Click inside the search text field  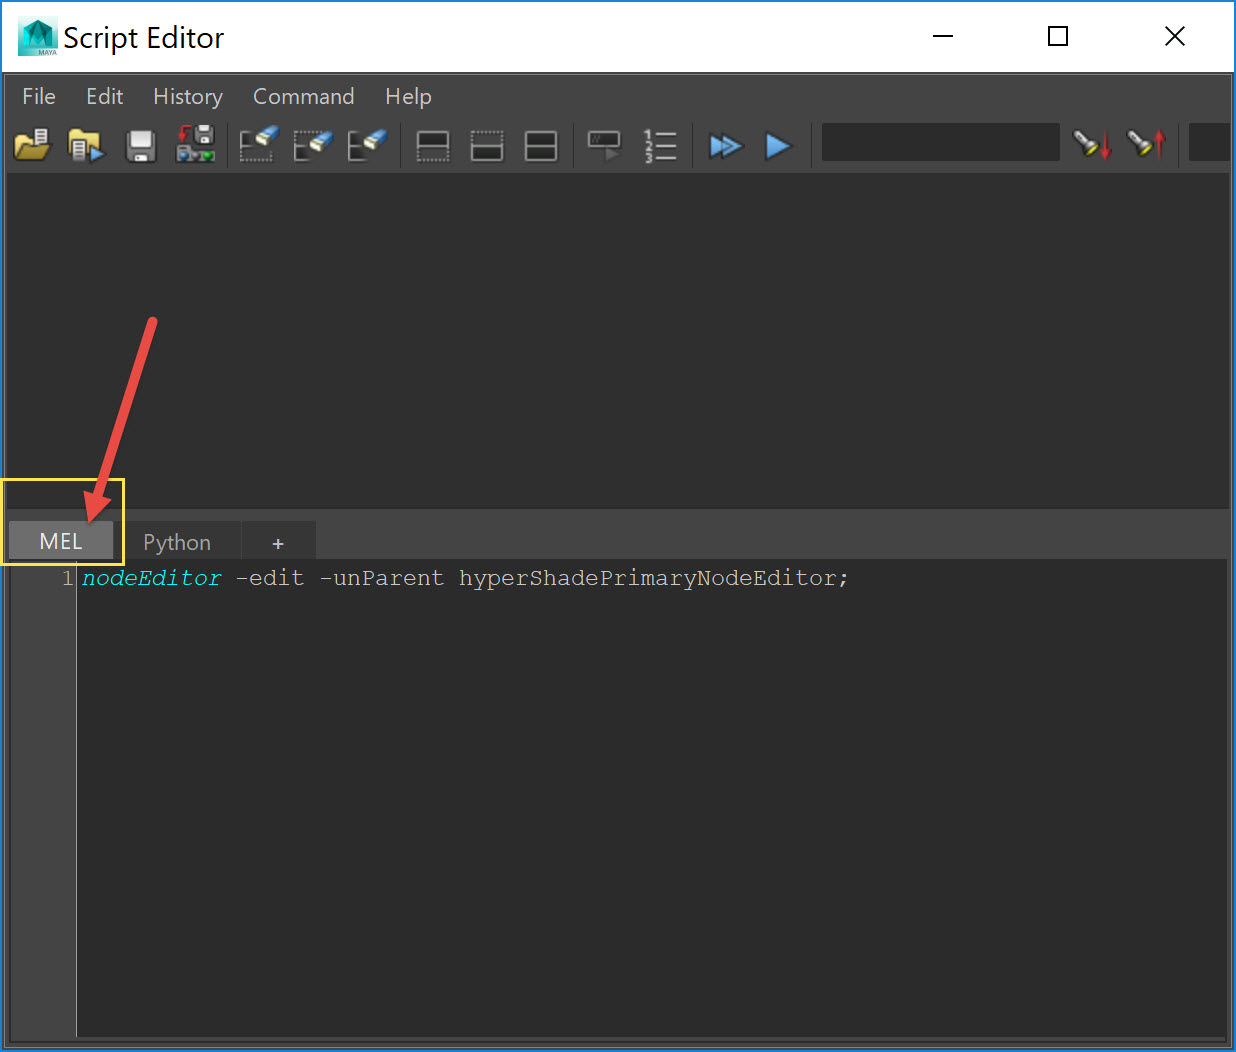pos(939,142)
